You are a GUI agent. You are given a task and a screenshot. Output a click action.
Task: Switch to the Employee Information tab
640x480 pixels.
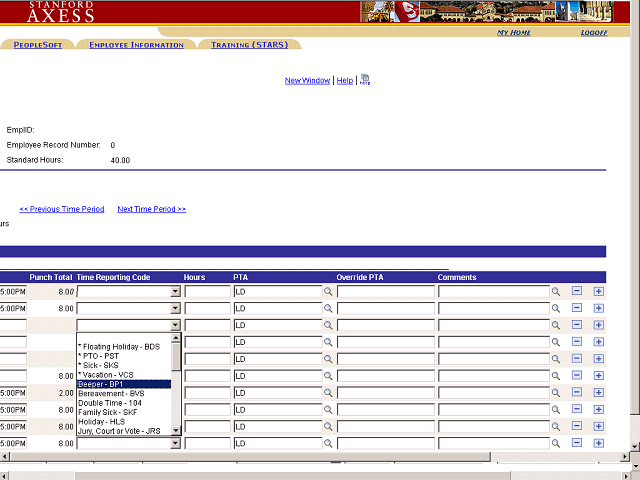[x=136, y=45]
